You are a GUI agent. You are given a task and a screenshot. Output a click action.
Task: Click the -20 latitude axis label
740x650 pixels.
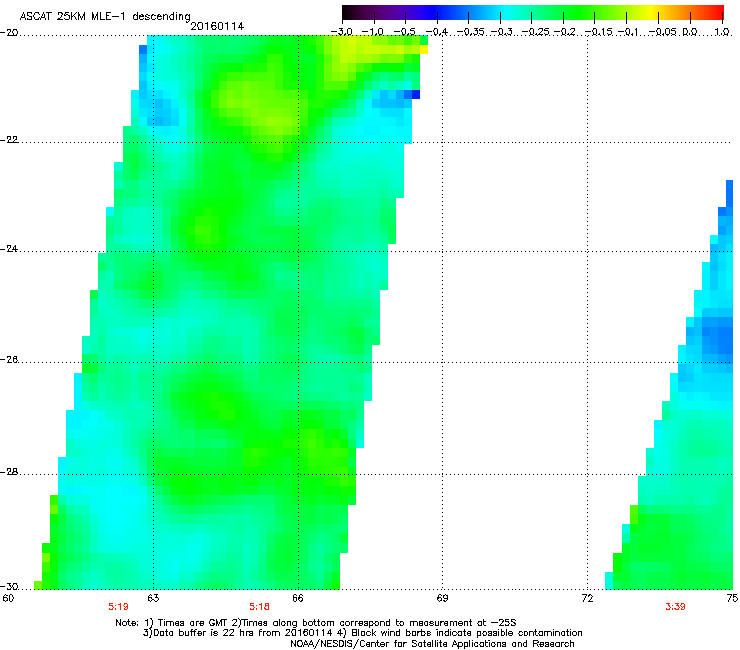[x=9, y=33]
